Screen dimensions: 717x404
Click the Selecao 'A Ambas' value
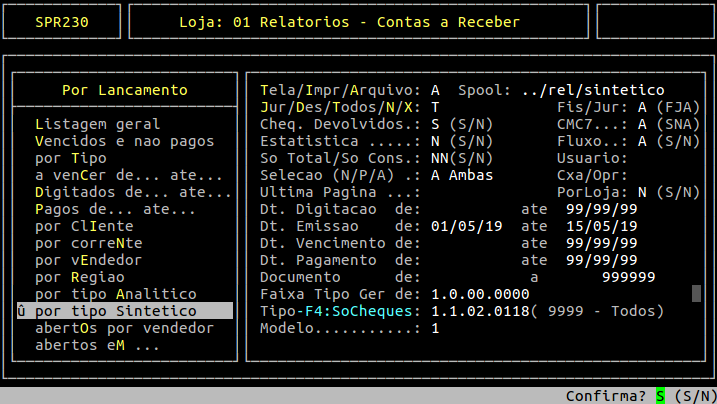click(464, 175)
